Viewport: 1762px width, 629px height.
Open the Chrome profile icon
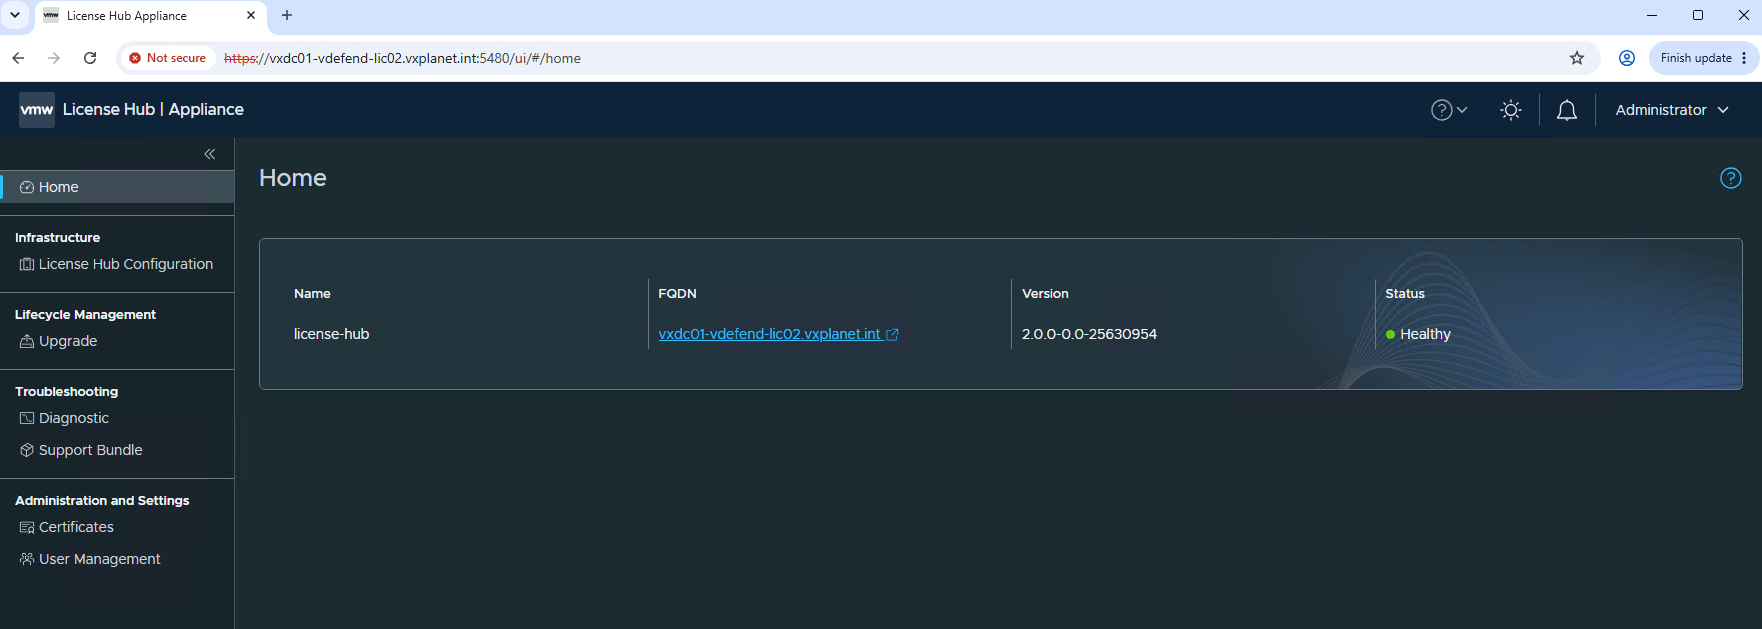1627,58
